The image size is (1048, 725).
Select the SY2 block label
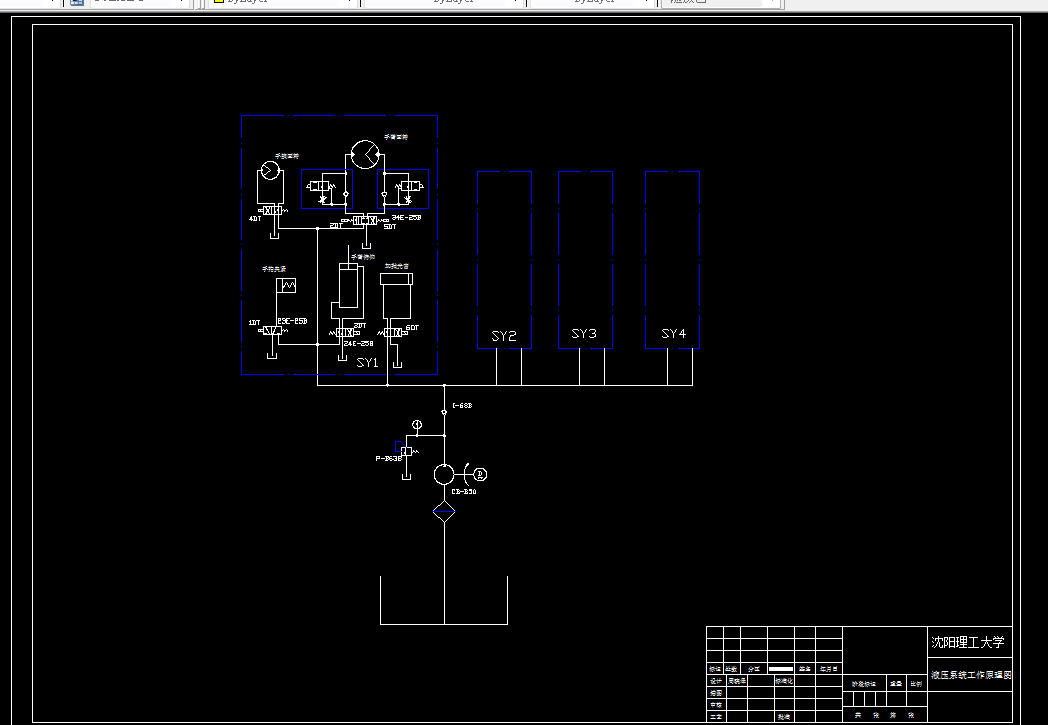504,336
